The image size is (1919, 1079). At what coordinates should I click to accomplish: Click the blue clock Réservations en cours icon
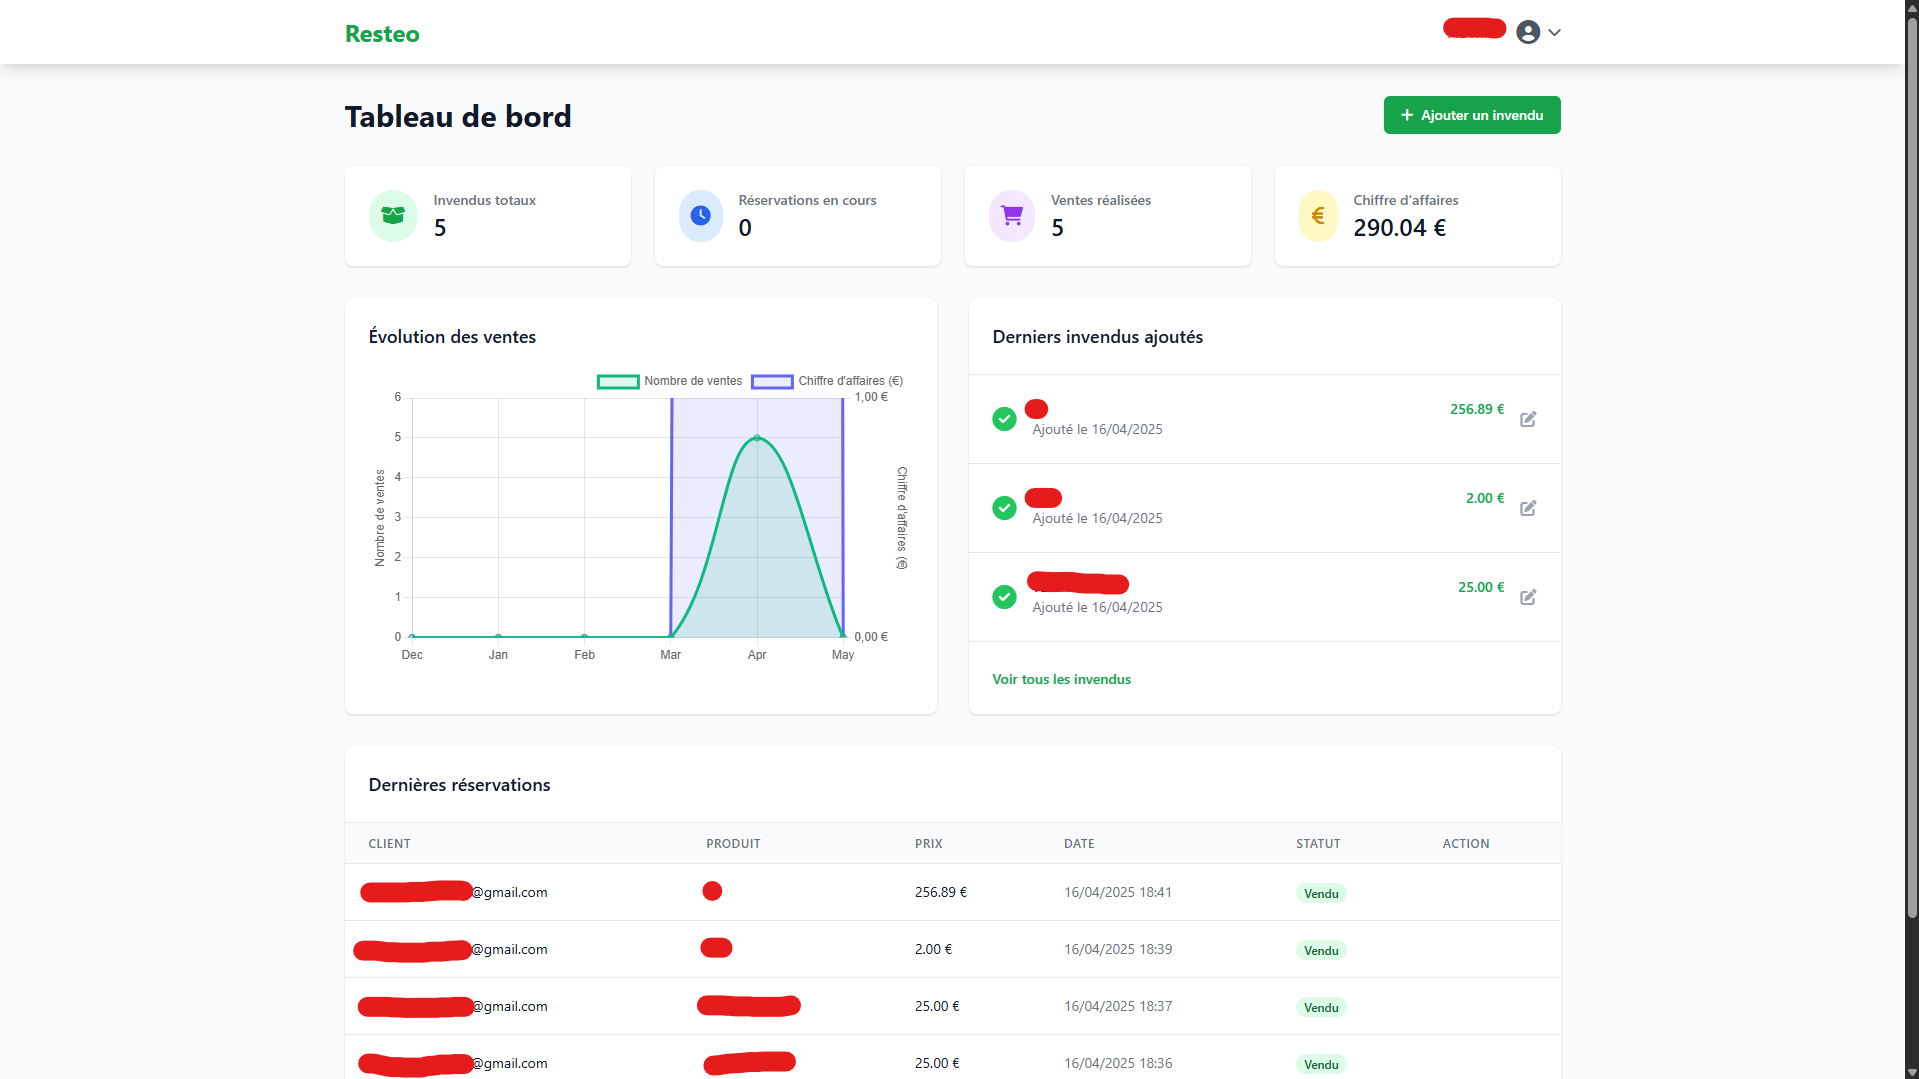point(700,216)
